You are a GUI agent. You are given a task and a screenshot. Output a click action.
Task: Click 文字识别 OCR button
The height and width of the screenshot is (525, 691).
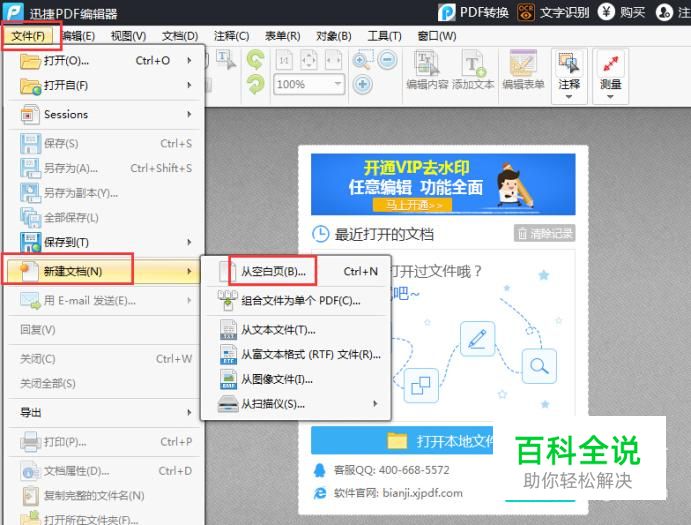(x=554, y=12)
